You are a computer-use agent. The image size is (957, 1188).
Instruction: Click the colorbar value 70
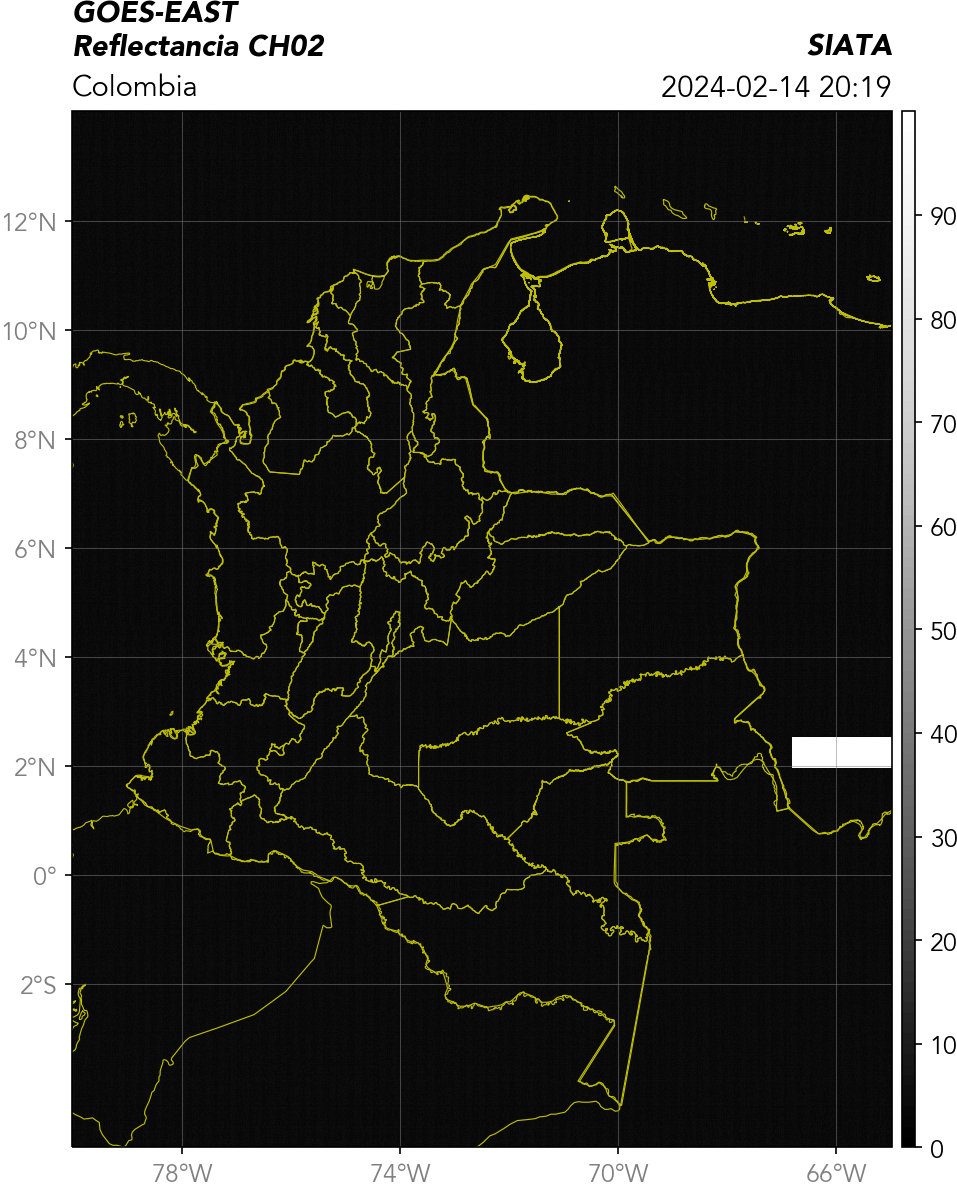pos(943,424)
